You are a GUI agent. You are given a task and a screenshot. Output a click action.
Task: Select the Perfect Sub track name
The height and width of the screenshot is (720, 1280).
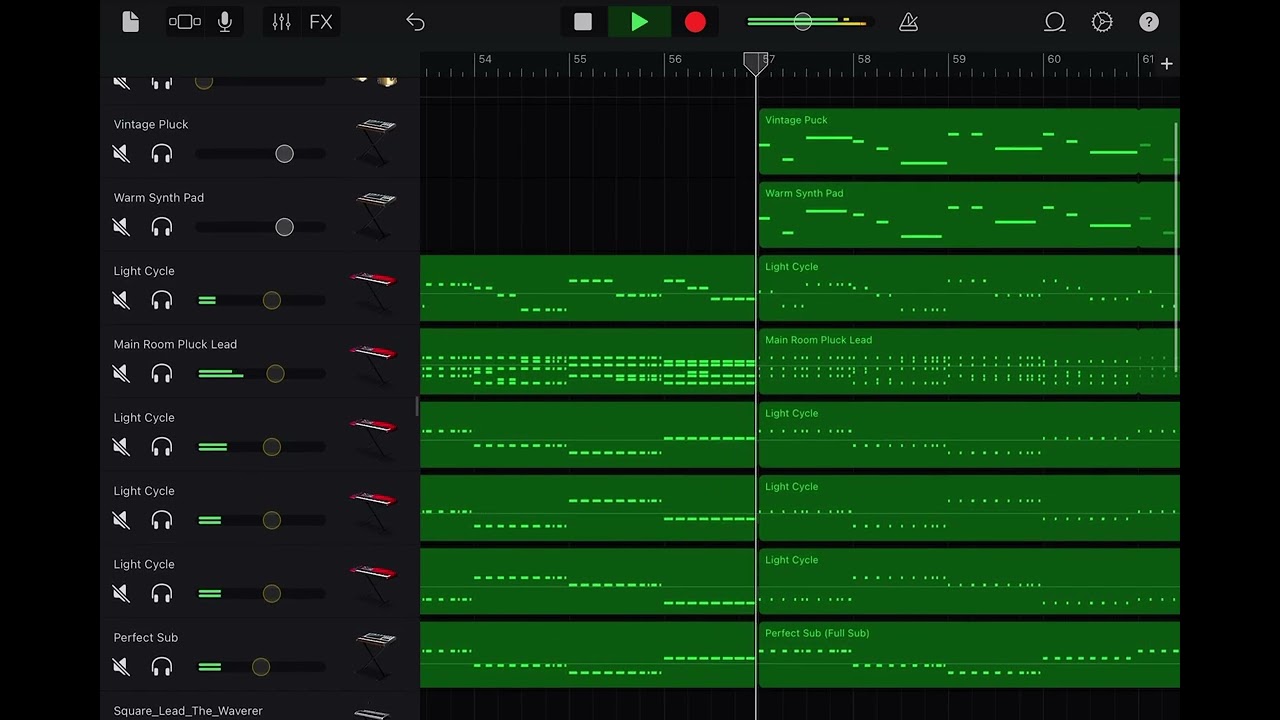coord(146,637)
